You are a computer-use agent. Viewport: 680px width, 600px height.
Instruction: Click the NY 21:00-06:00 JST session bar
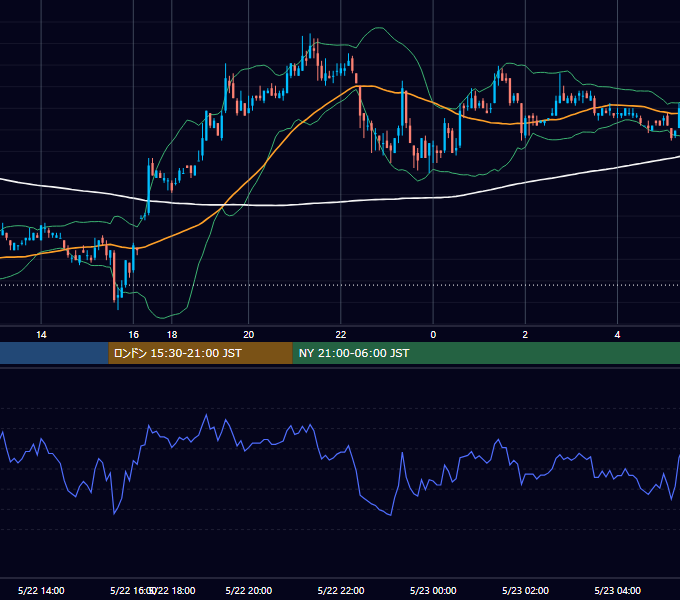click(486, 353)
